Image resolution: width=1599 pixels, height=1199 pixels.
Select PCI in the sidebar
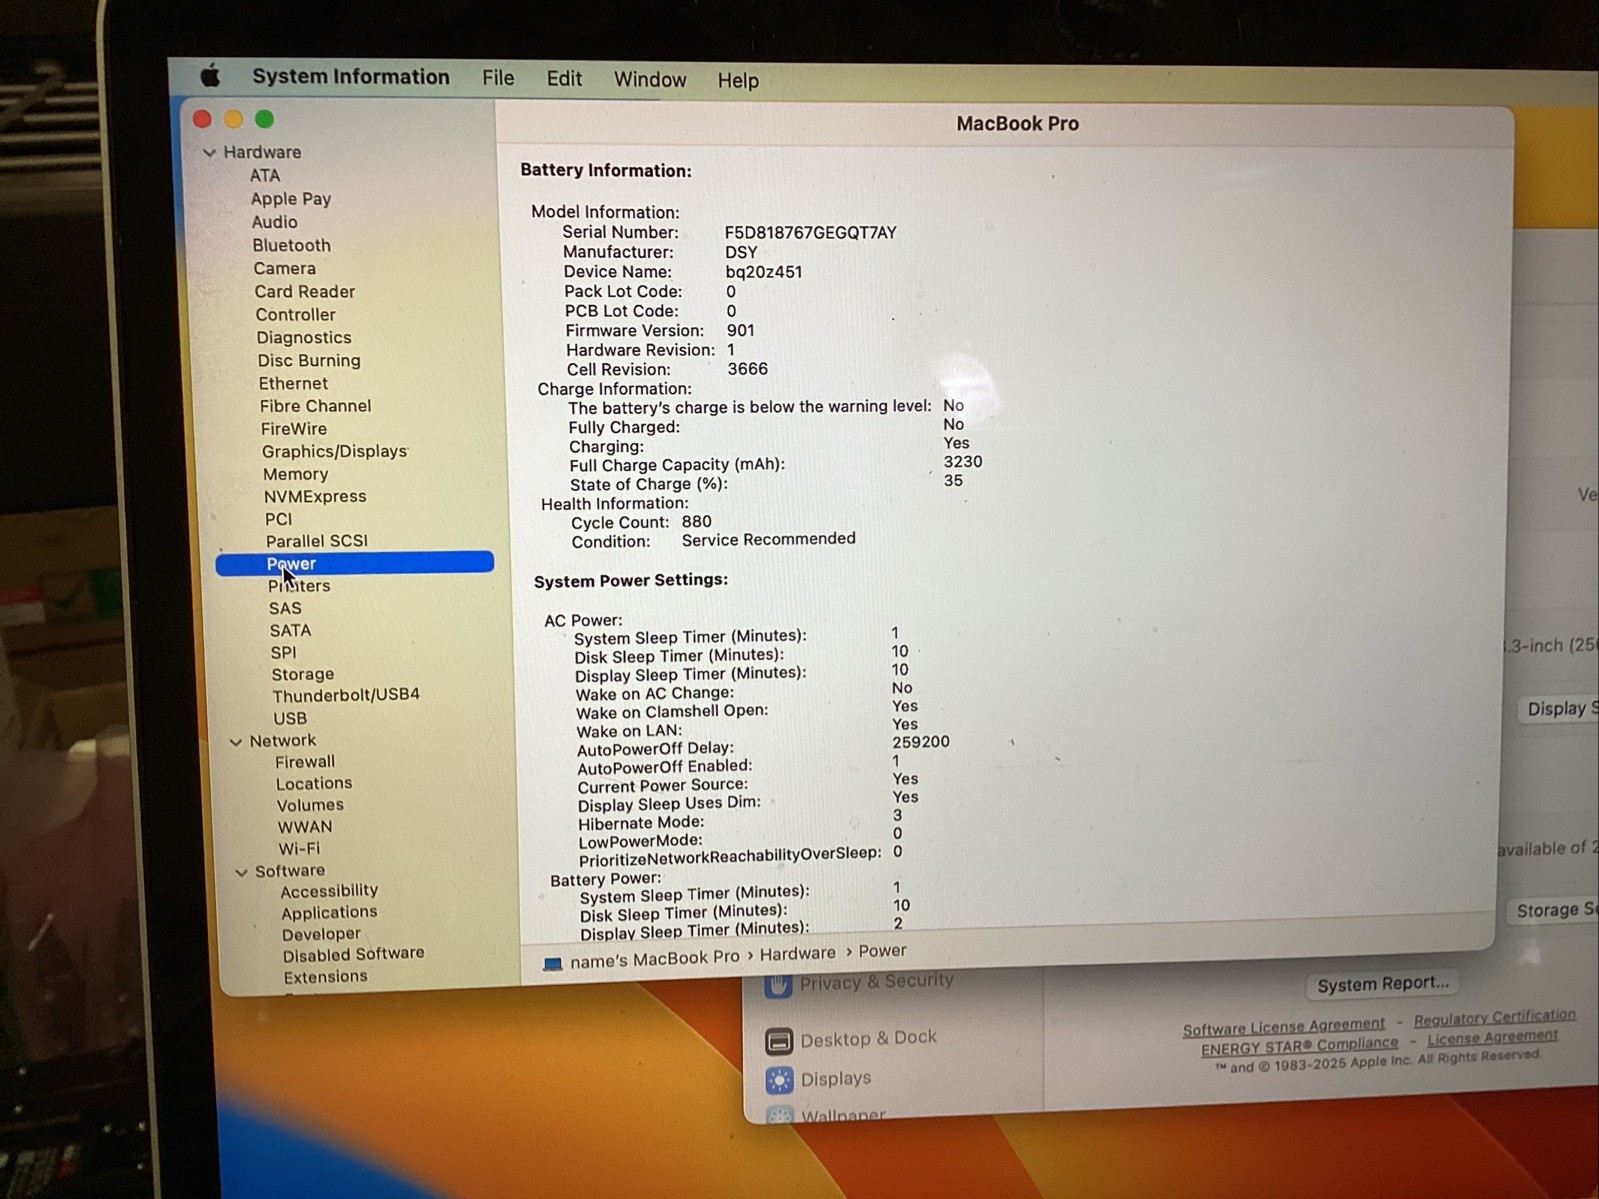tap(278, 519)
